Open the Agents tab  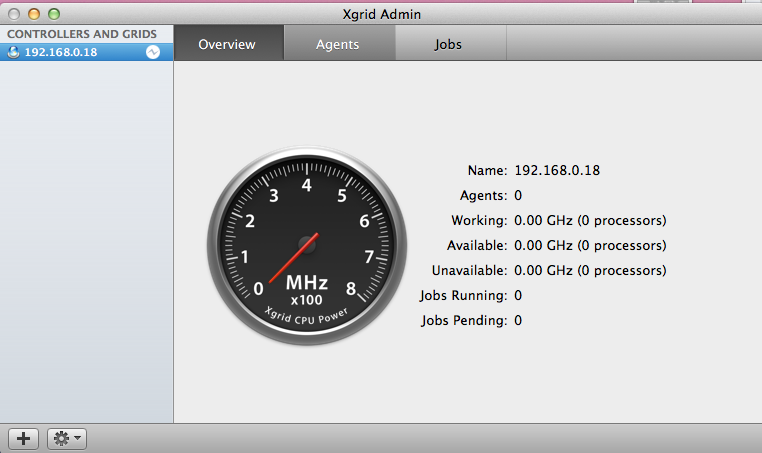(x=339, y=44)
